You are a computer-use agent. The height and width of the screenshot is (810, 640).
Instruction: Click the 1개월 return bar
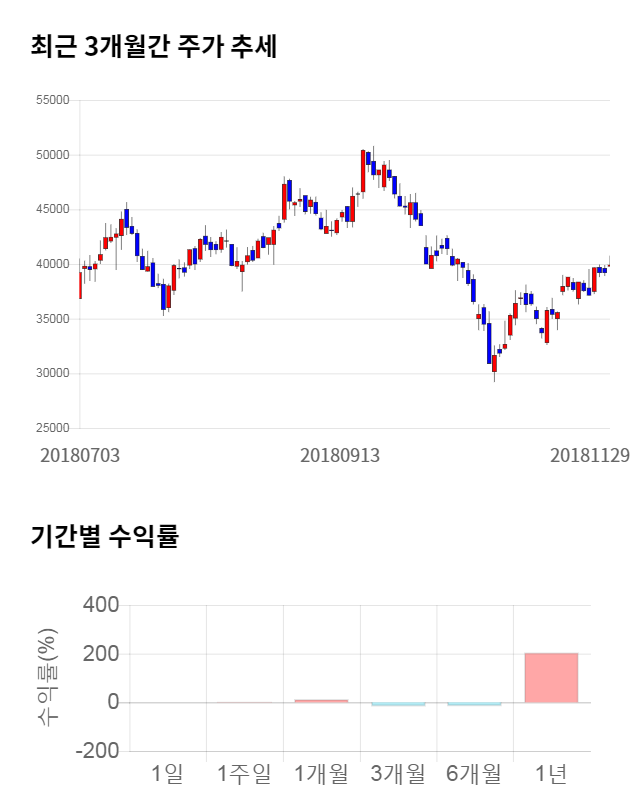(x=321, y=701)
